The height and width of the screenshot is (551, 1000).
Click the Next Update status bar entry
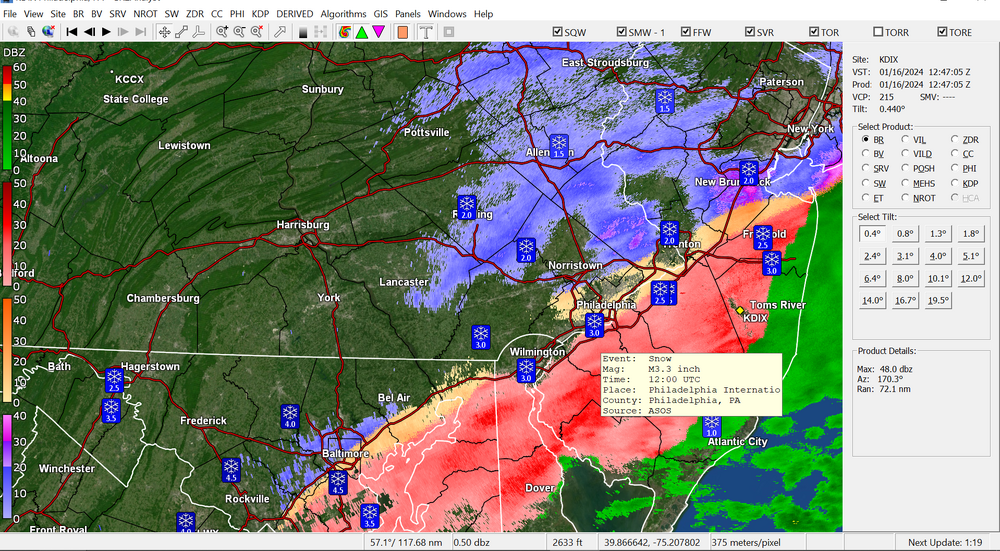click(x=945, y=543)
